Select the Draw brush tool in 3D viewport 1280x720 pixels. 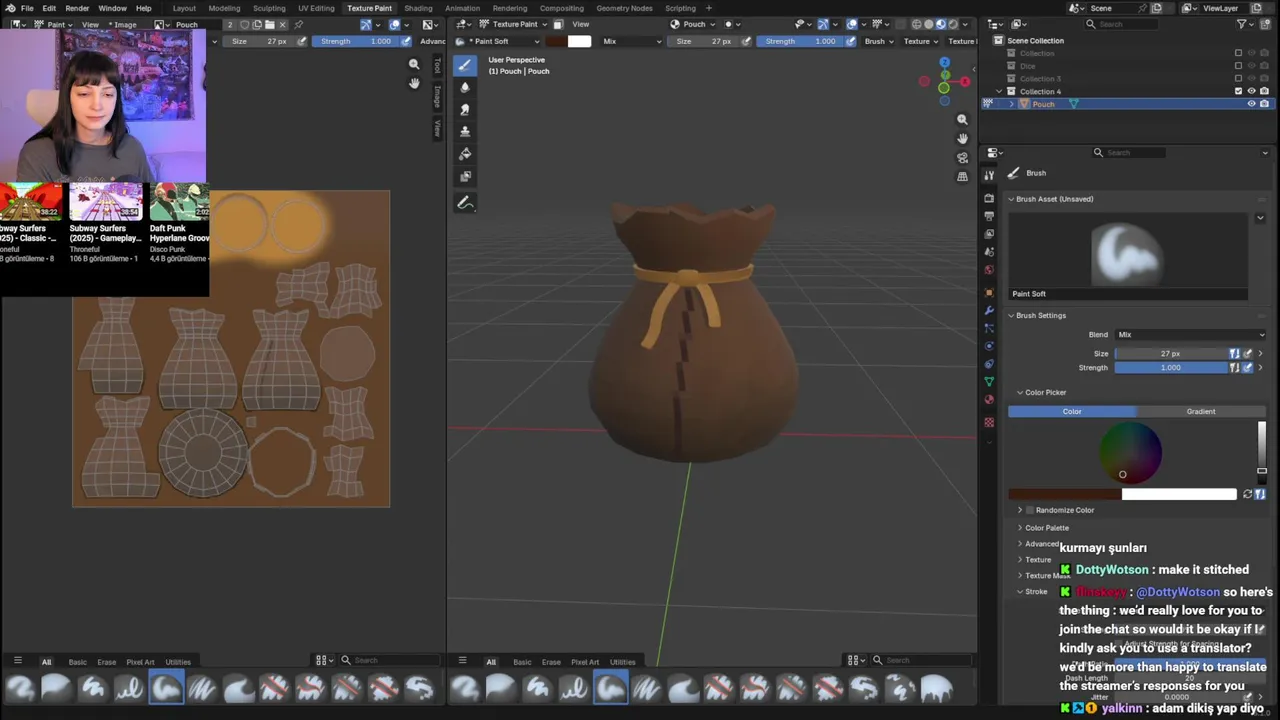465,66
